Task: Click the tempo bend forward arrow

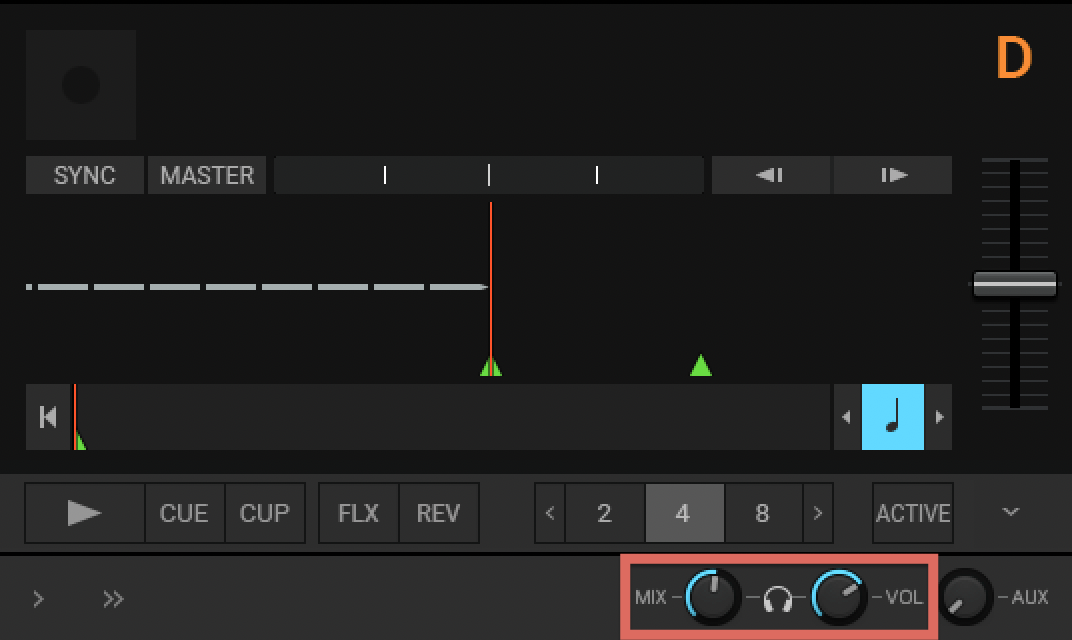Action: click(893, 175)
